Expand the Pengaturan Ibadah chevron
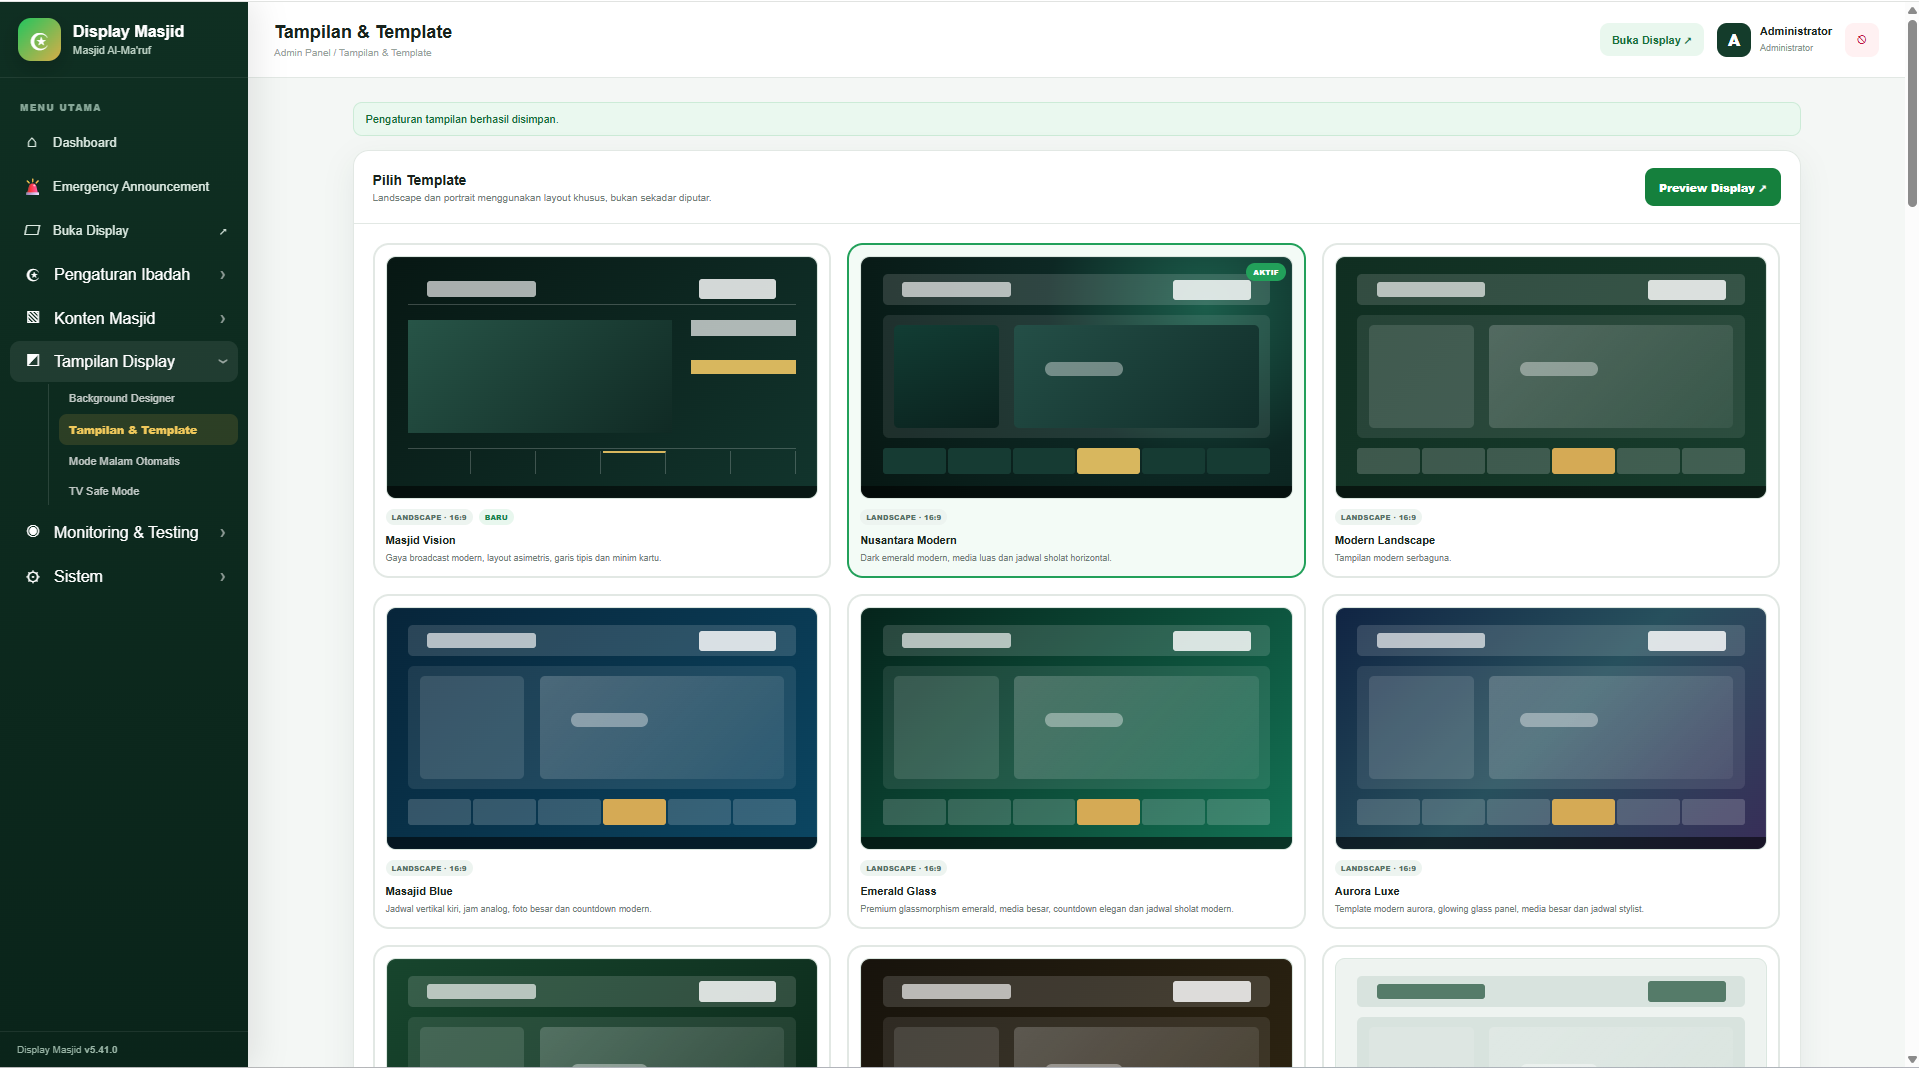Screen dimensions: 1919x1068 point(223,275)
